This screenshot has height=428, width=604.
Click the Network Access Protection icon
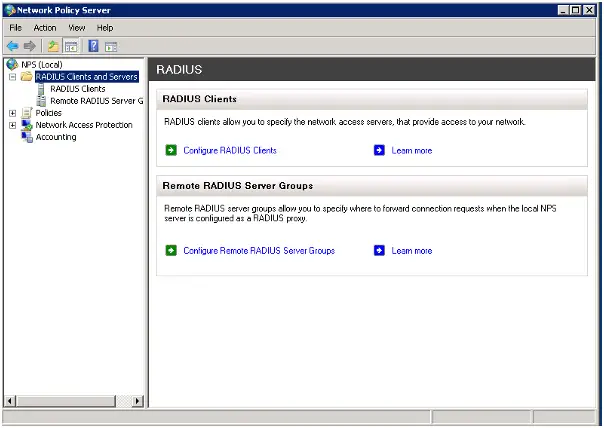tap(27, 125)
